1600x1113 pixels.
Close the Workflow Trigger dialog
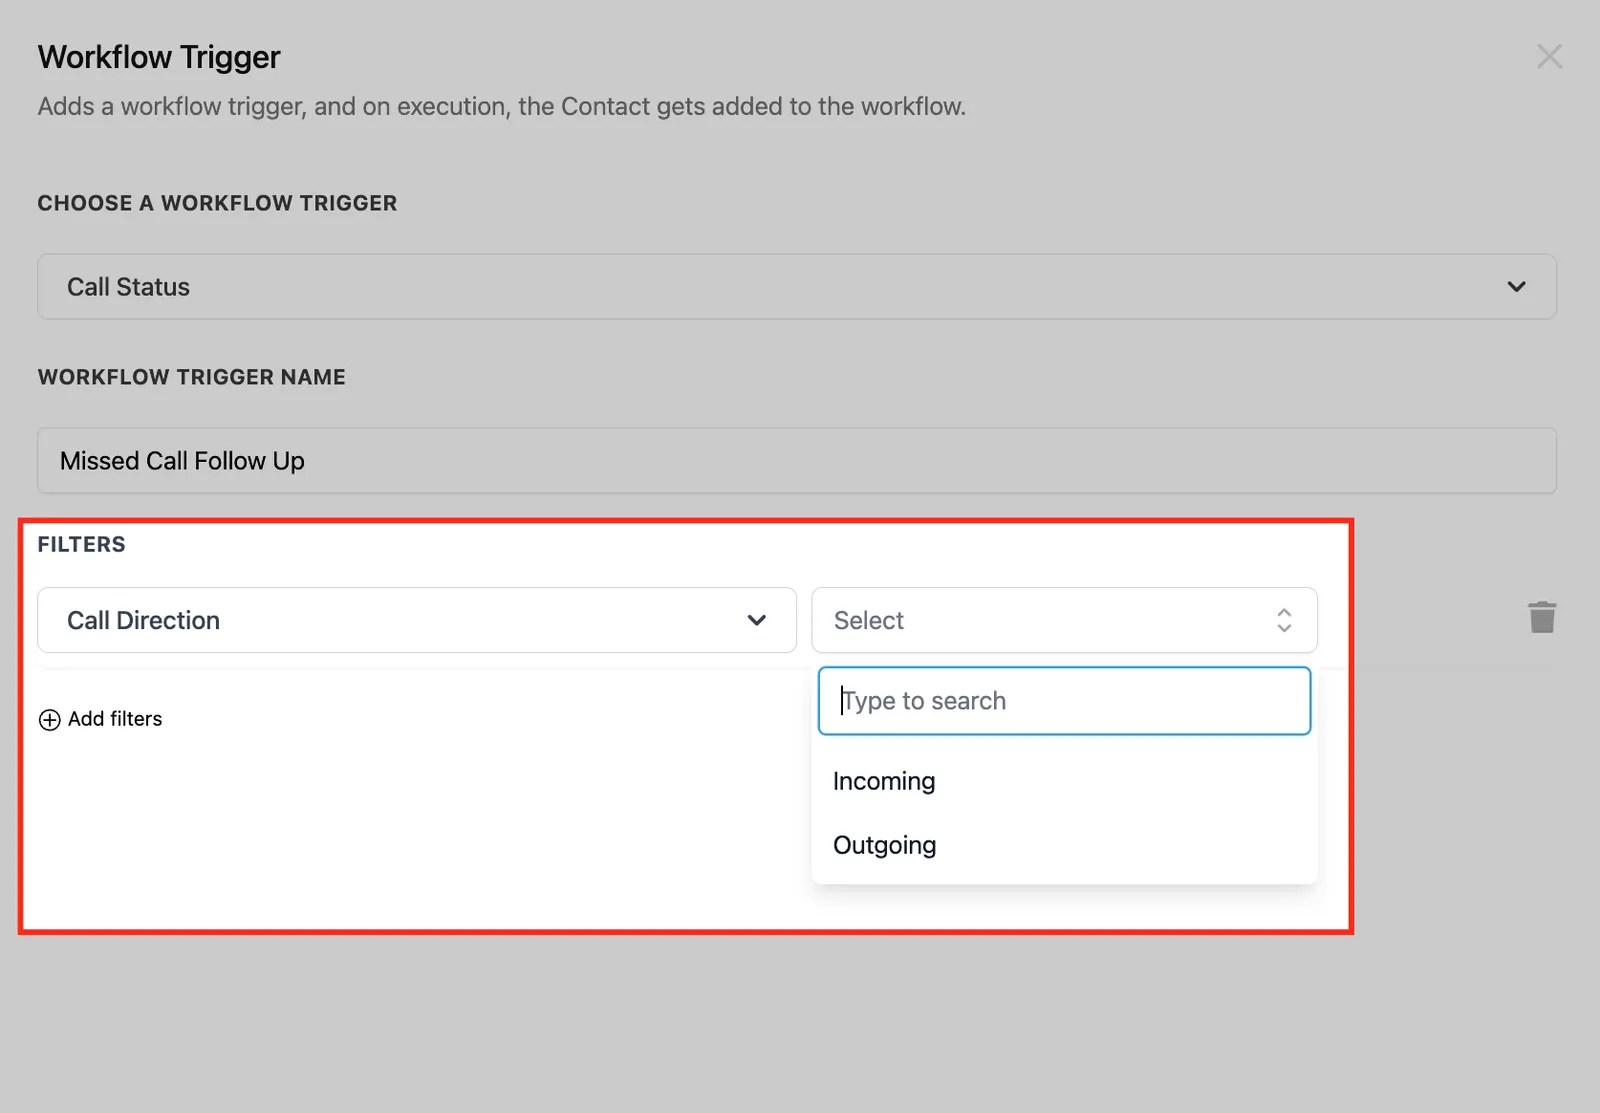tap(1549, 57)
